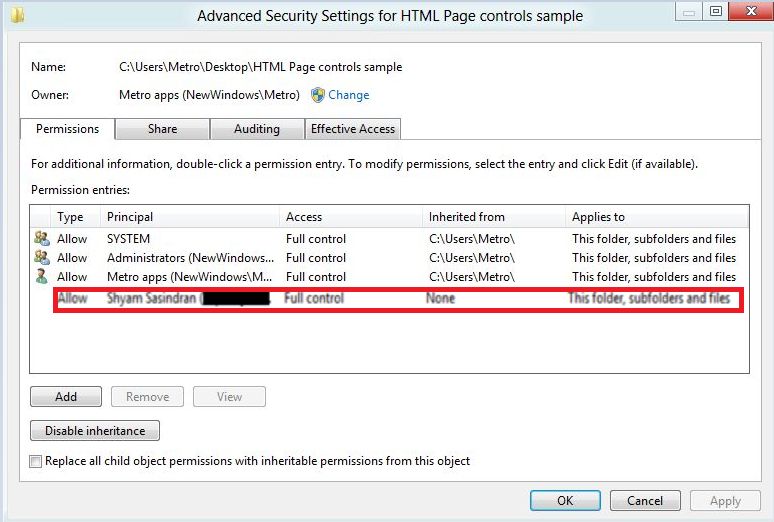This screenshot has width=774, height=522.
Task: Switch to the Share tab
Action: (x=162, y=129)
